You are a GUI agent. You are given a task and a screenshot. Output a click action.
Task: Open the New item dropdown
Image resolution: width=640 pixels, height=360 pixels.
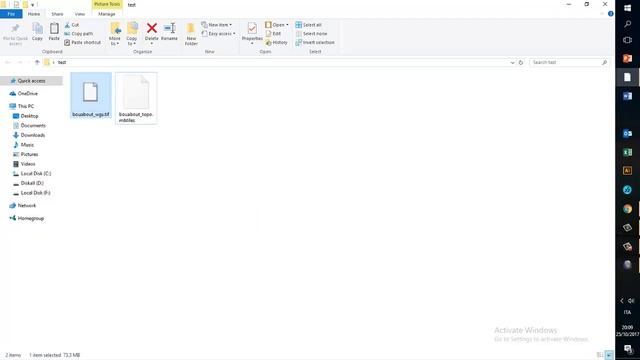click(217, 25)
